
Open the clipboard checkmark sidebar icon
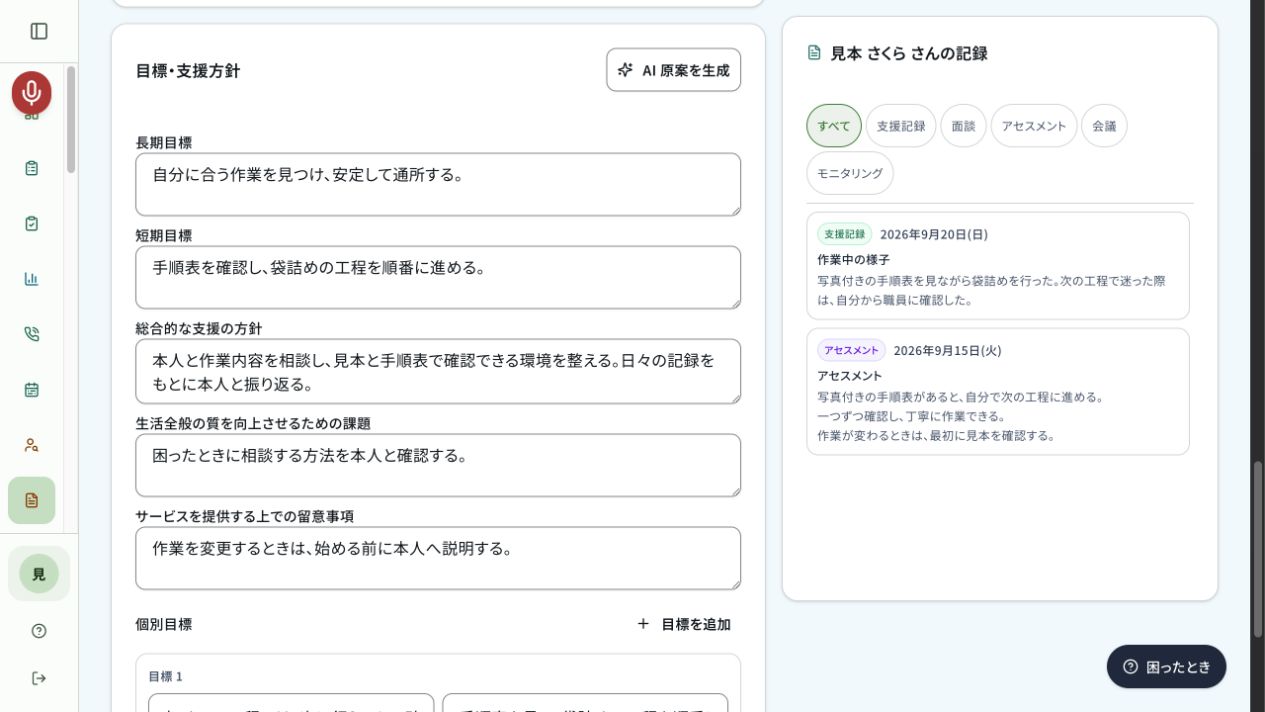(x=32, y=223)
